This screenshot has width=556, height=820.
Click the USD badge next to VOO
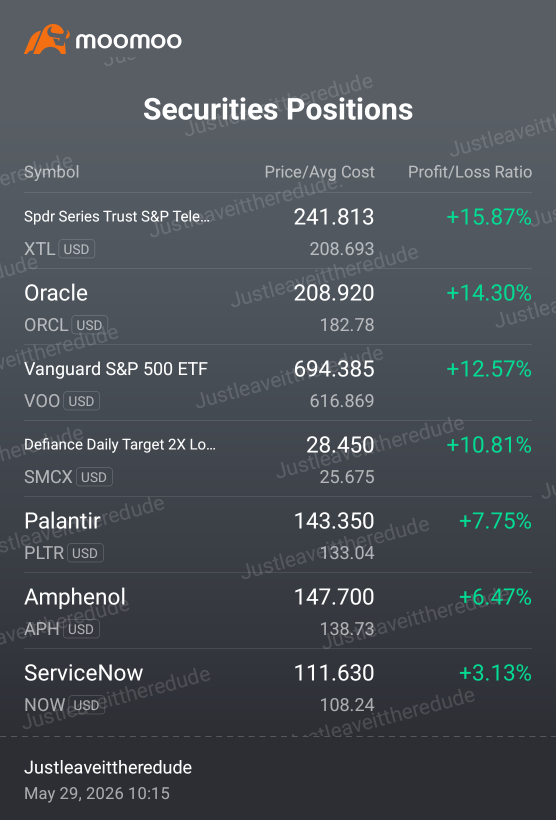[82, 401]
